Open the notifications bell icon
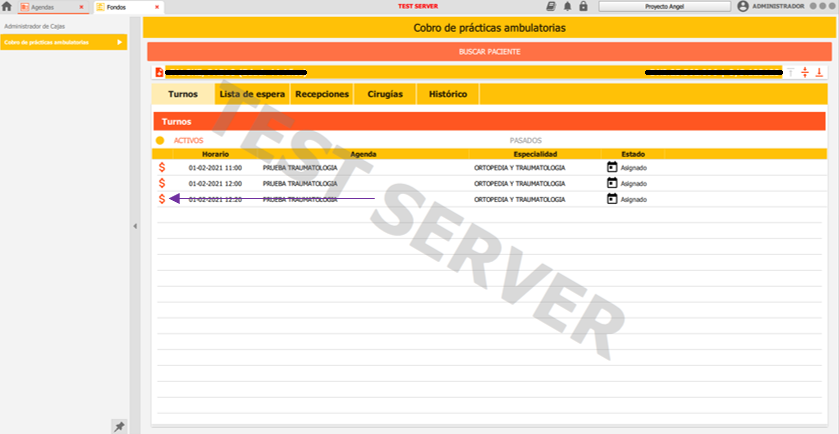839x434 pixels. click(566, 6)
